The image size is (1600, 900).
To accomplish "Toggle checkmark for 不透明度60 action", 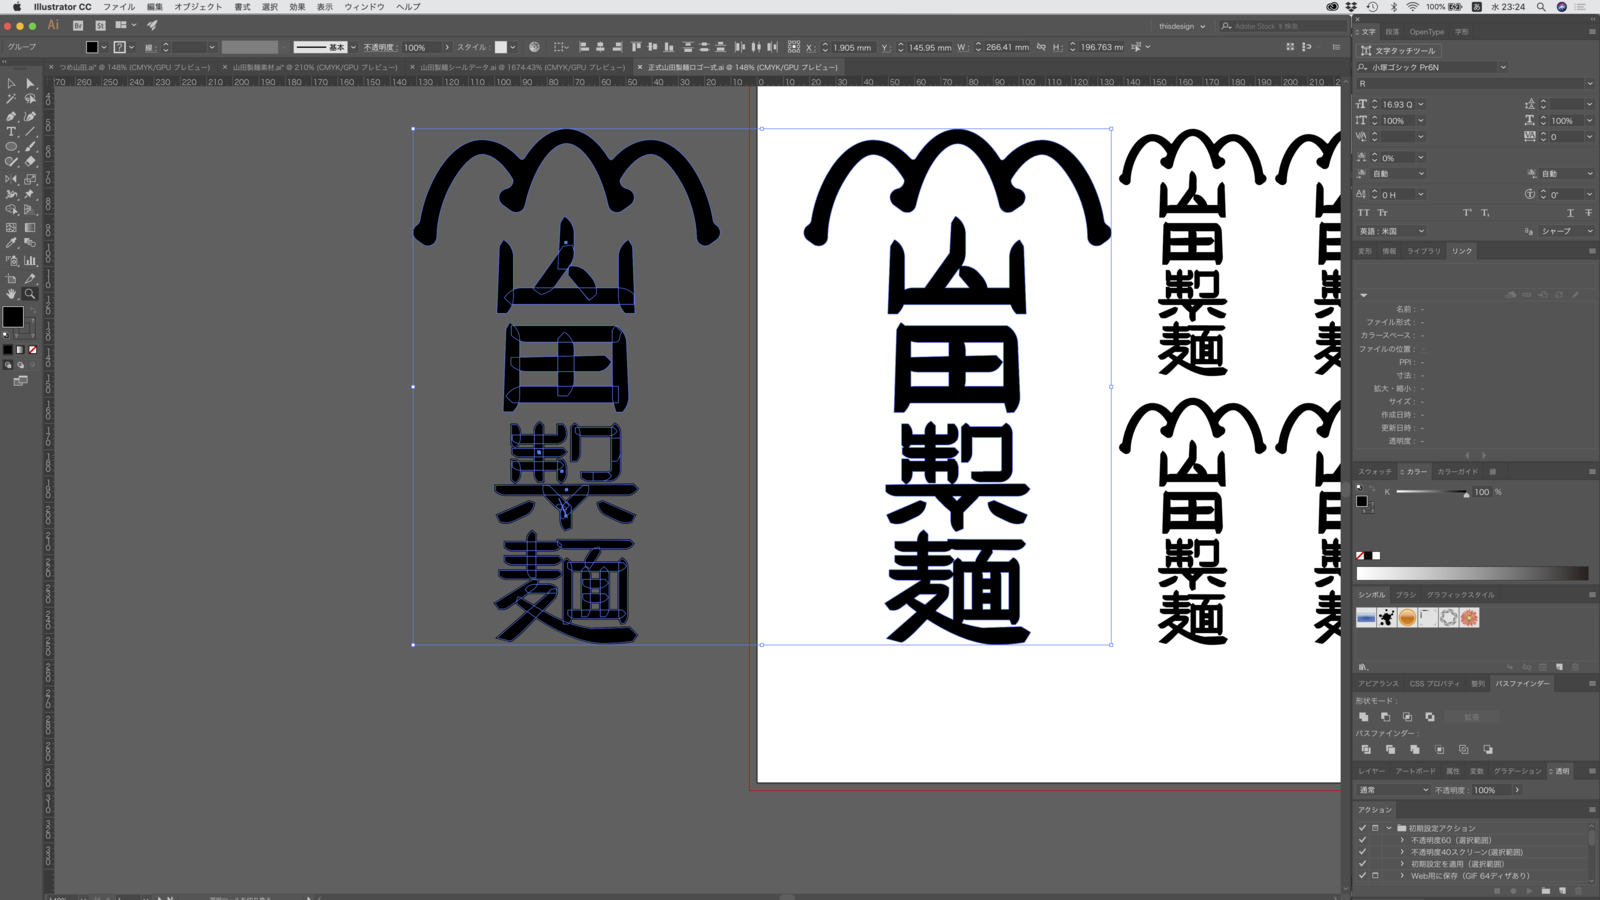I will pos(1362,840).
